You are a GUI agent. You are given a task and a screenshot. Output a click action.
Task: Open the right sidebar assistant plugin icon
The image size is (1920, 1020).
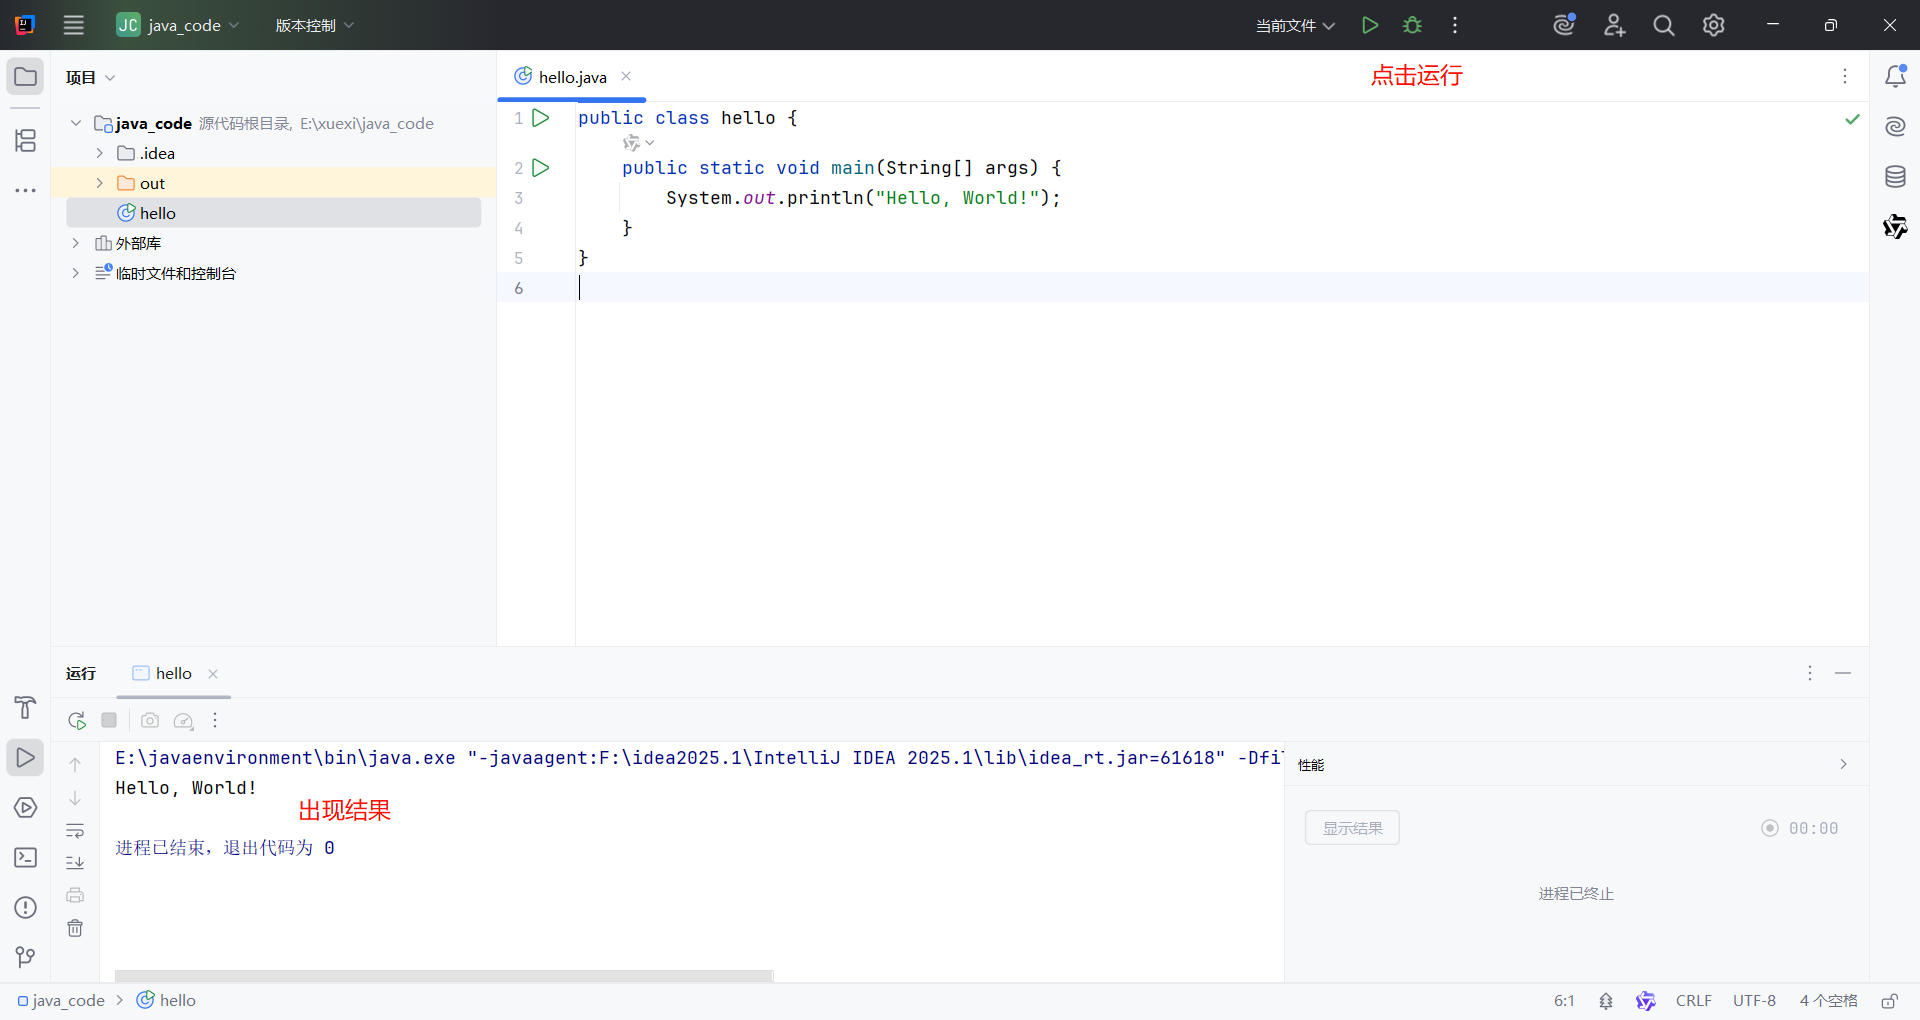(1895, 227)
